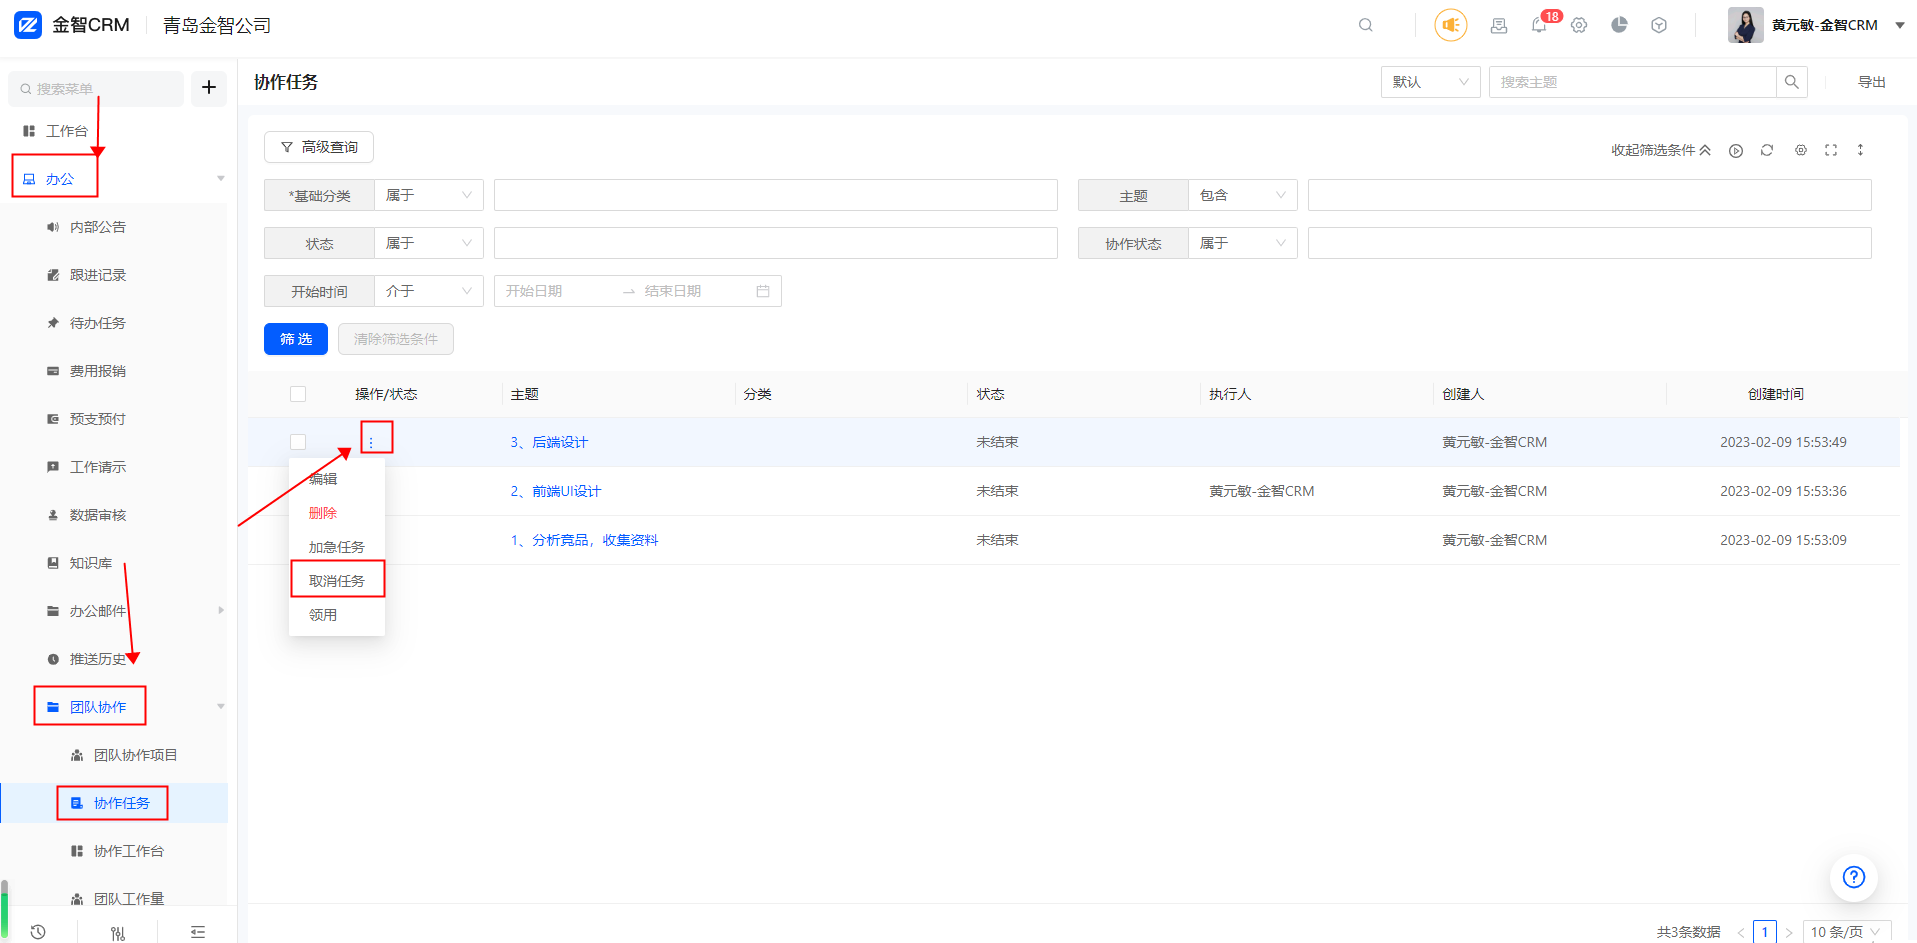The height and width of the screenshot is (943, 1917).
Task: Open history clock icon at sidebar bottom
Action: click(38, 932)
